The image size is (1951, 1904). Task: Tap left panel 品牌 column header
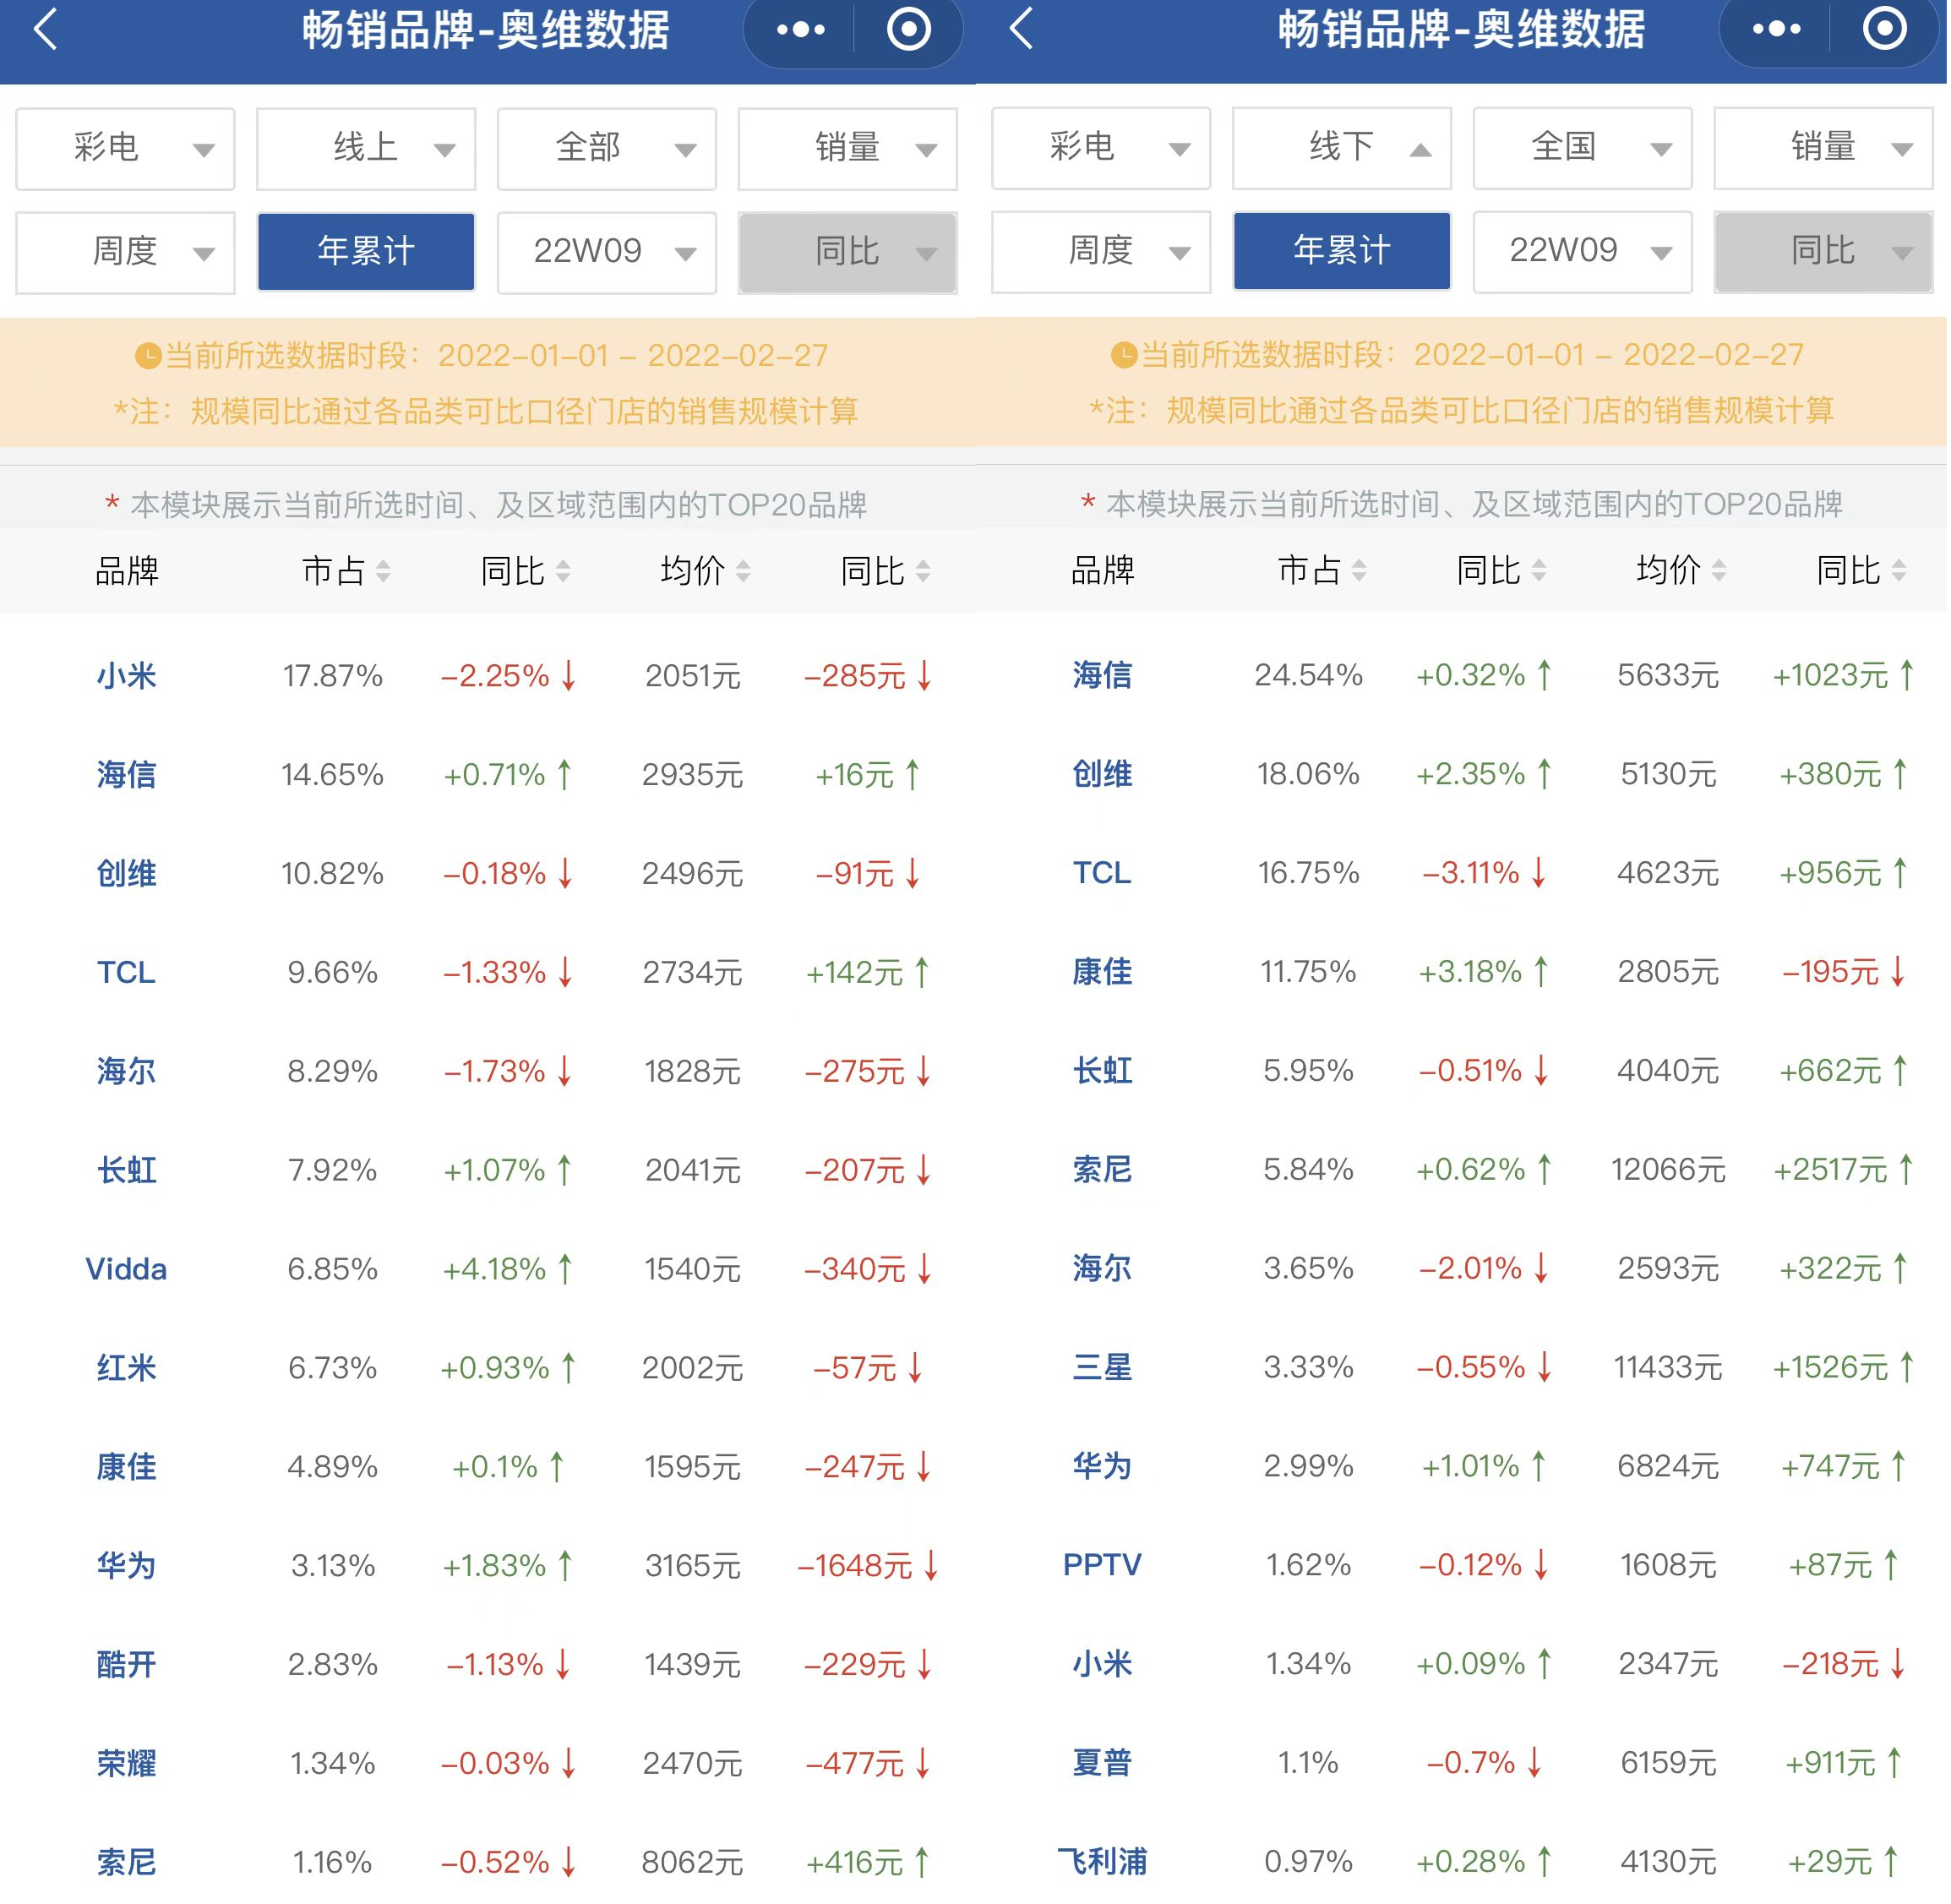pos(127,572)
